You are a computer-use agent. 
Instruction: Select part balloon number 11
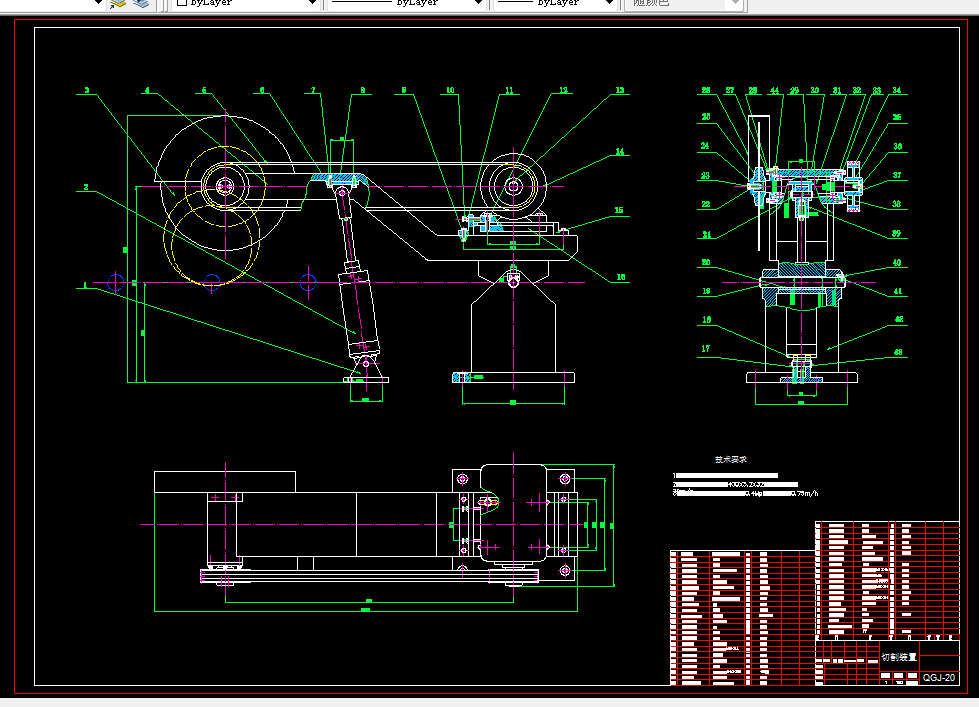coord(509,90)
